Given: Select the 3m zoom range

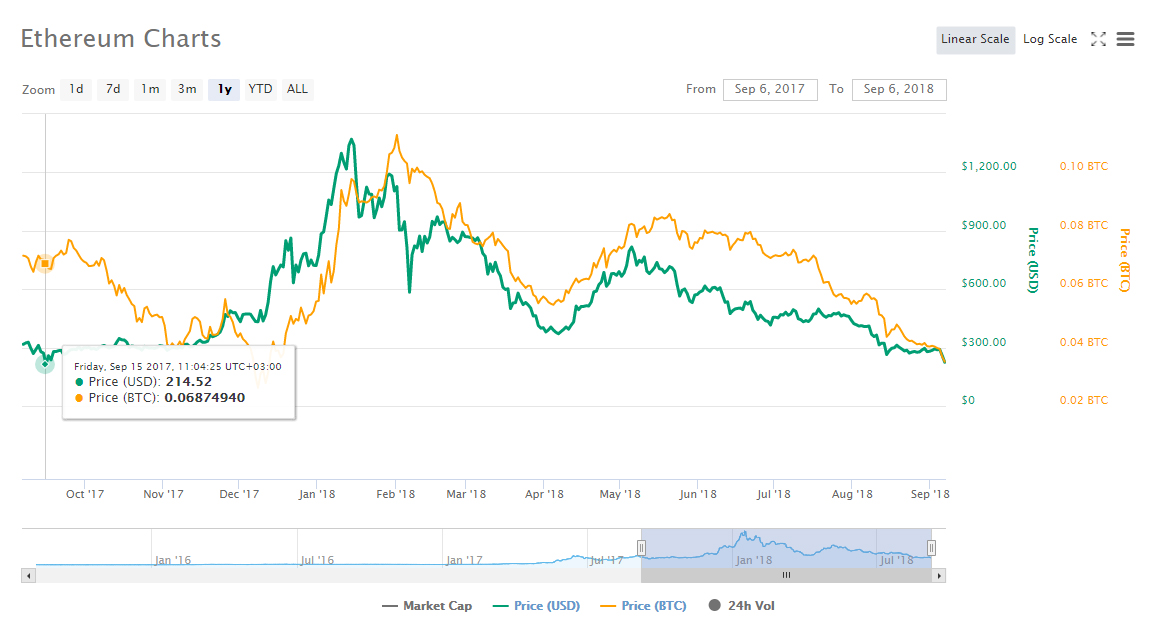Looking at the screenshot, I should (x=187, y=89).
